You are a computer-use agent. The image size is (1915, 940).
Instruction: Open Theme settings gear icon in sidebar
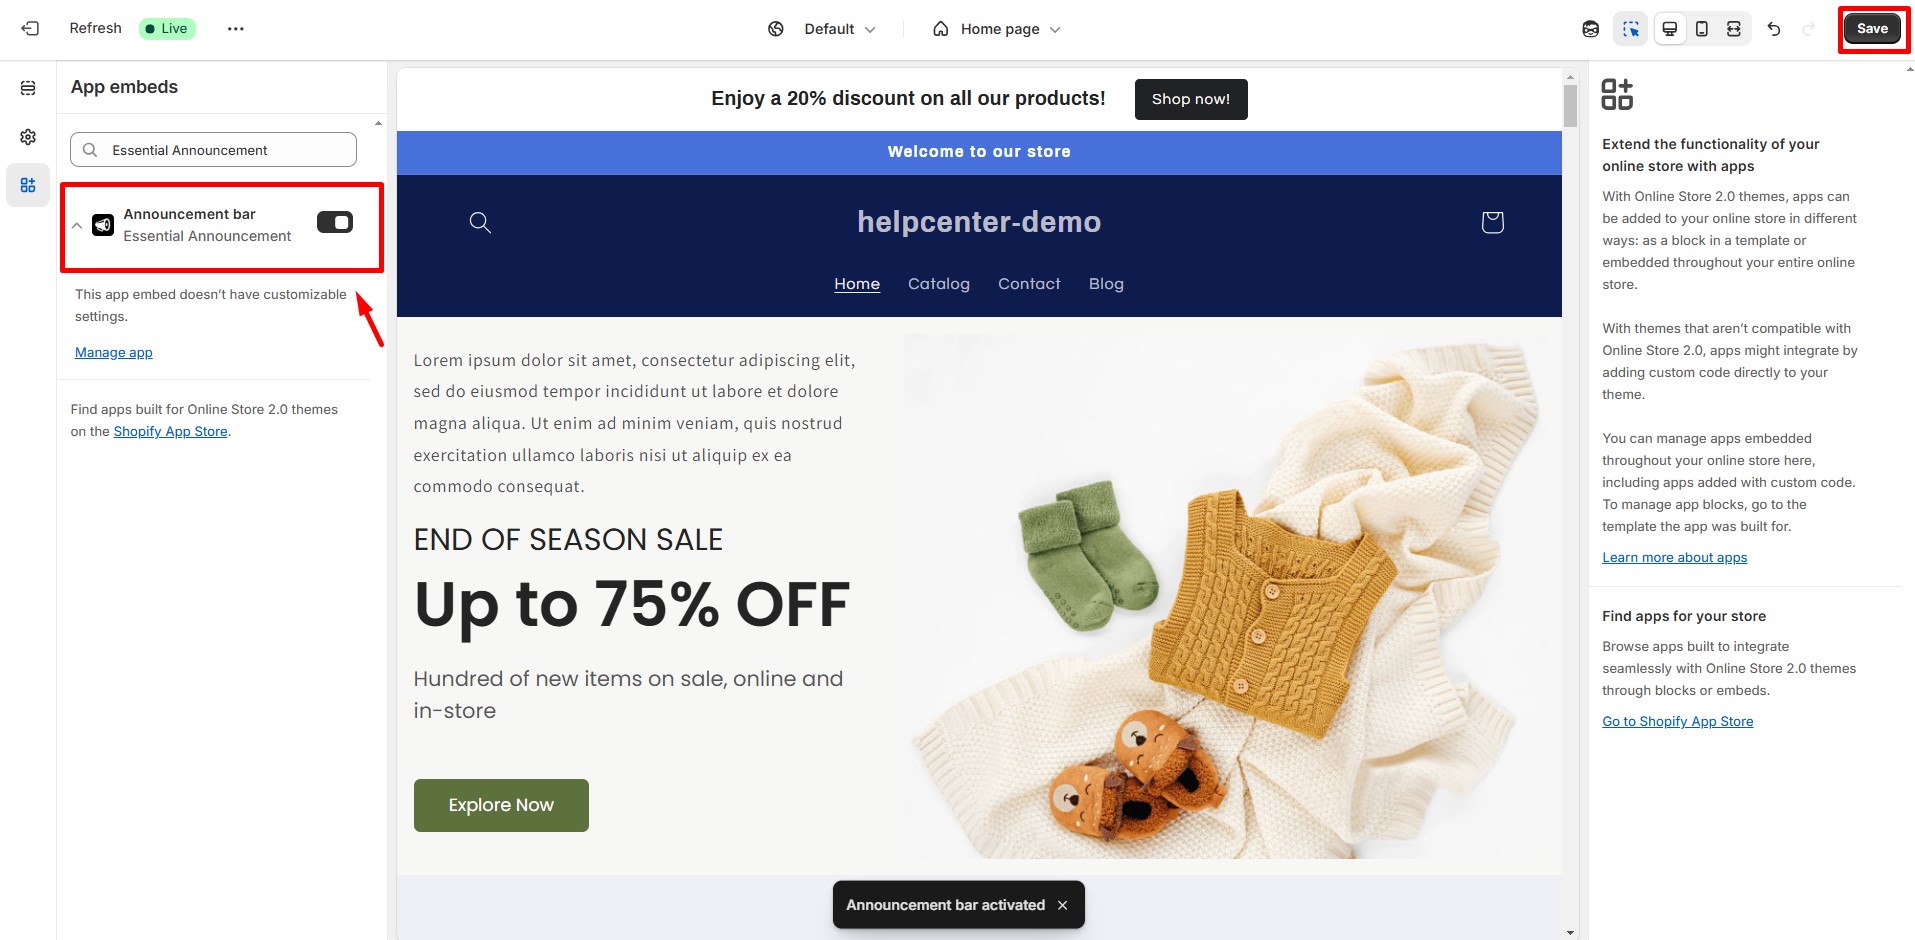(x=28, y=137)
